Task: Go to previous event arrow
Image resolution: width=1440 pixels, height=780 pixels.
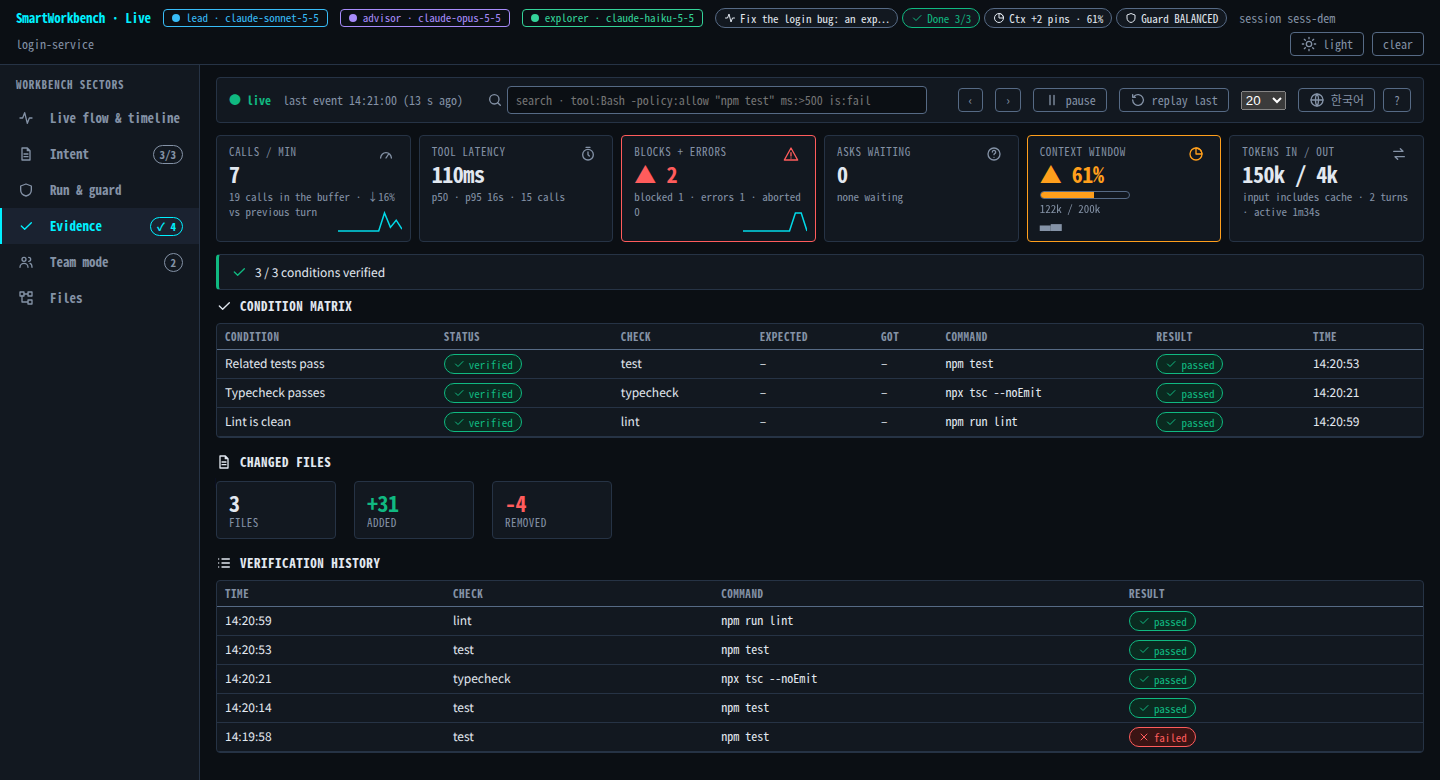Action: pos(970,100)
